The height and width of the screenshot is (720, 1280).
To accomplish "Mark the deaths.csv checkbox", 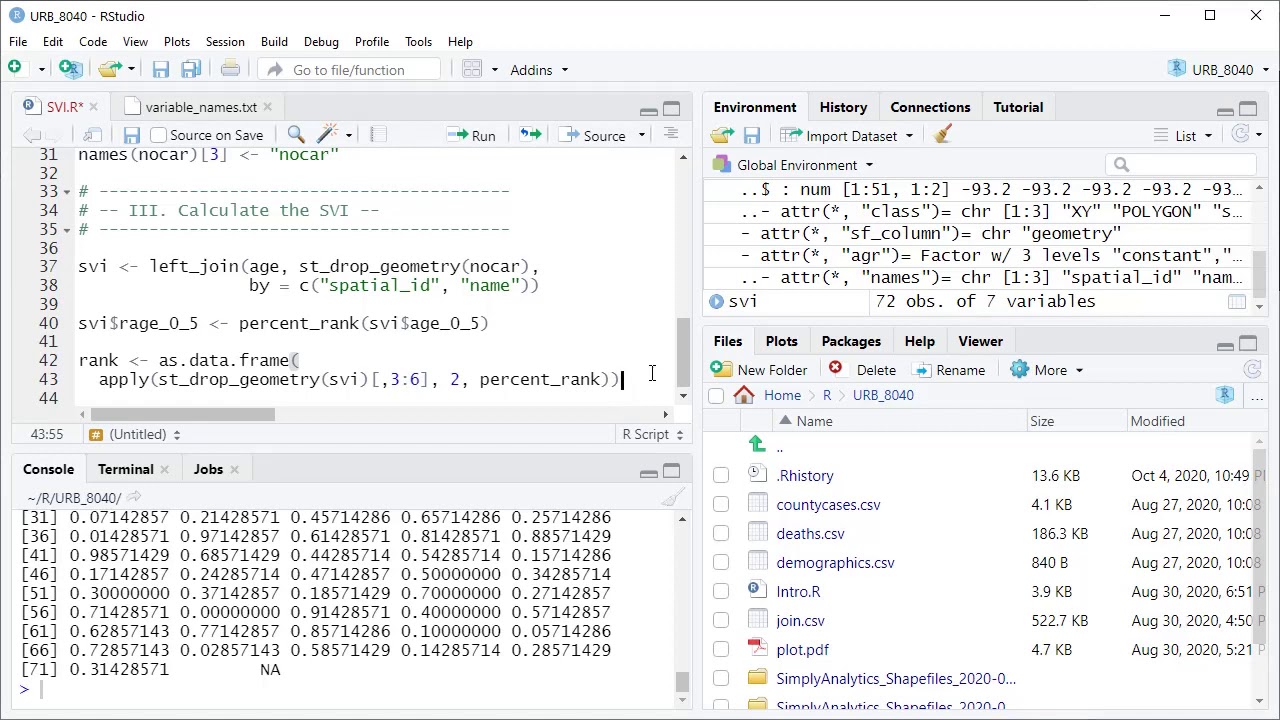I will pos(721,534).
